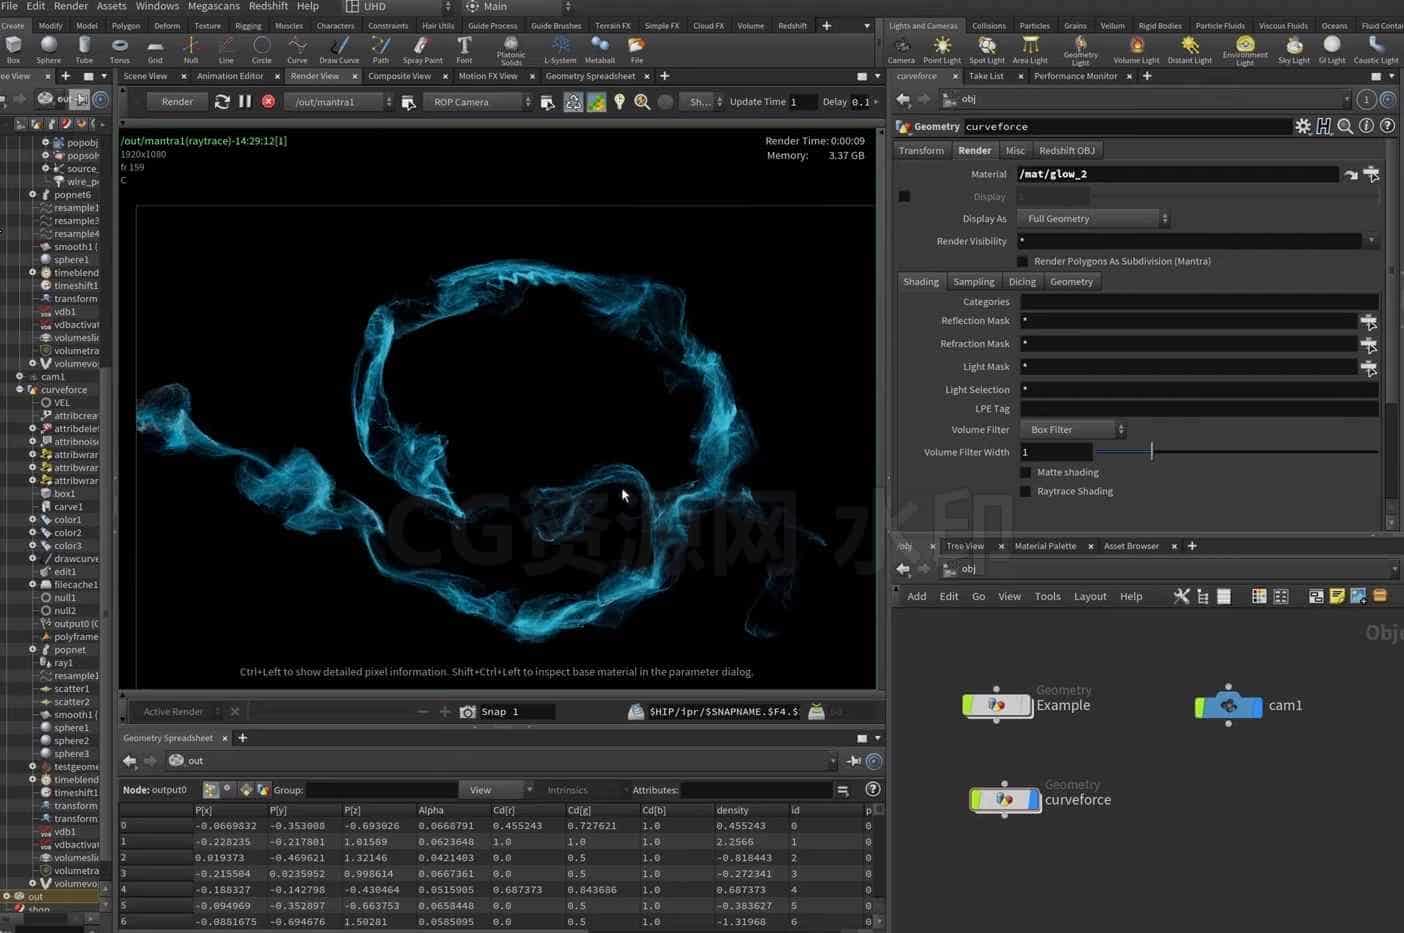1404x933 pixels.
Task: Select the Platonic Solids shelf tool
Action: coord(511,51)
